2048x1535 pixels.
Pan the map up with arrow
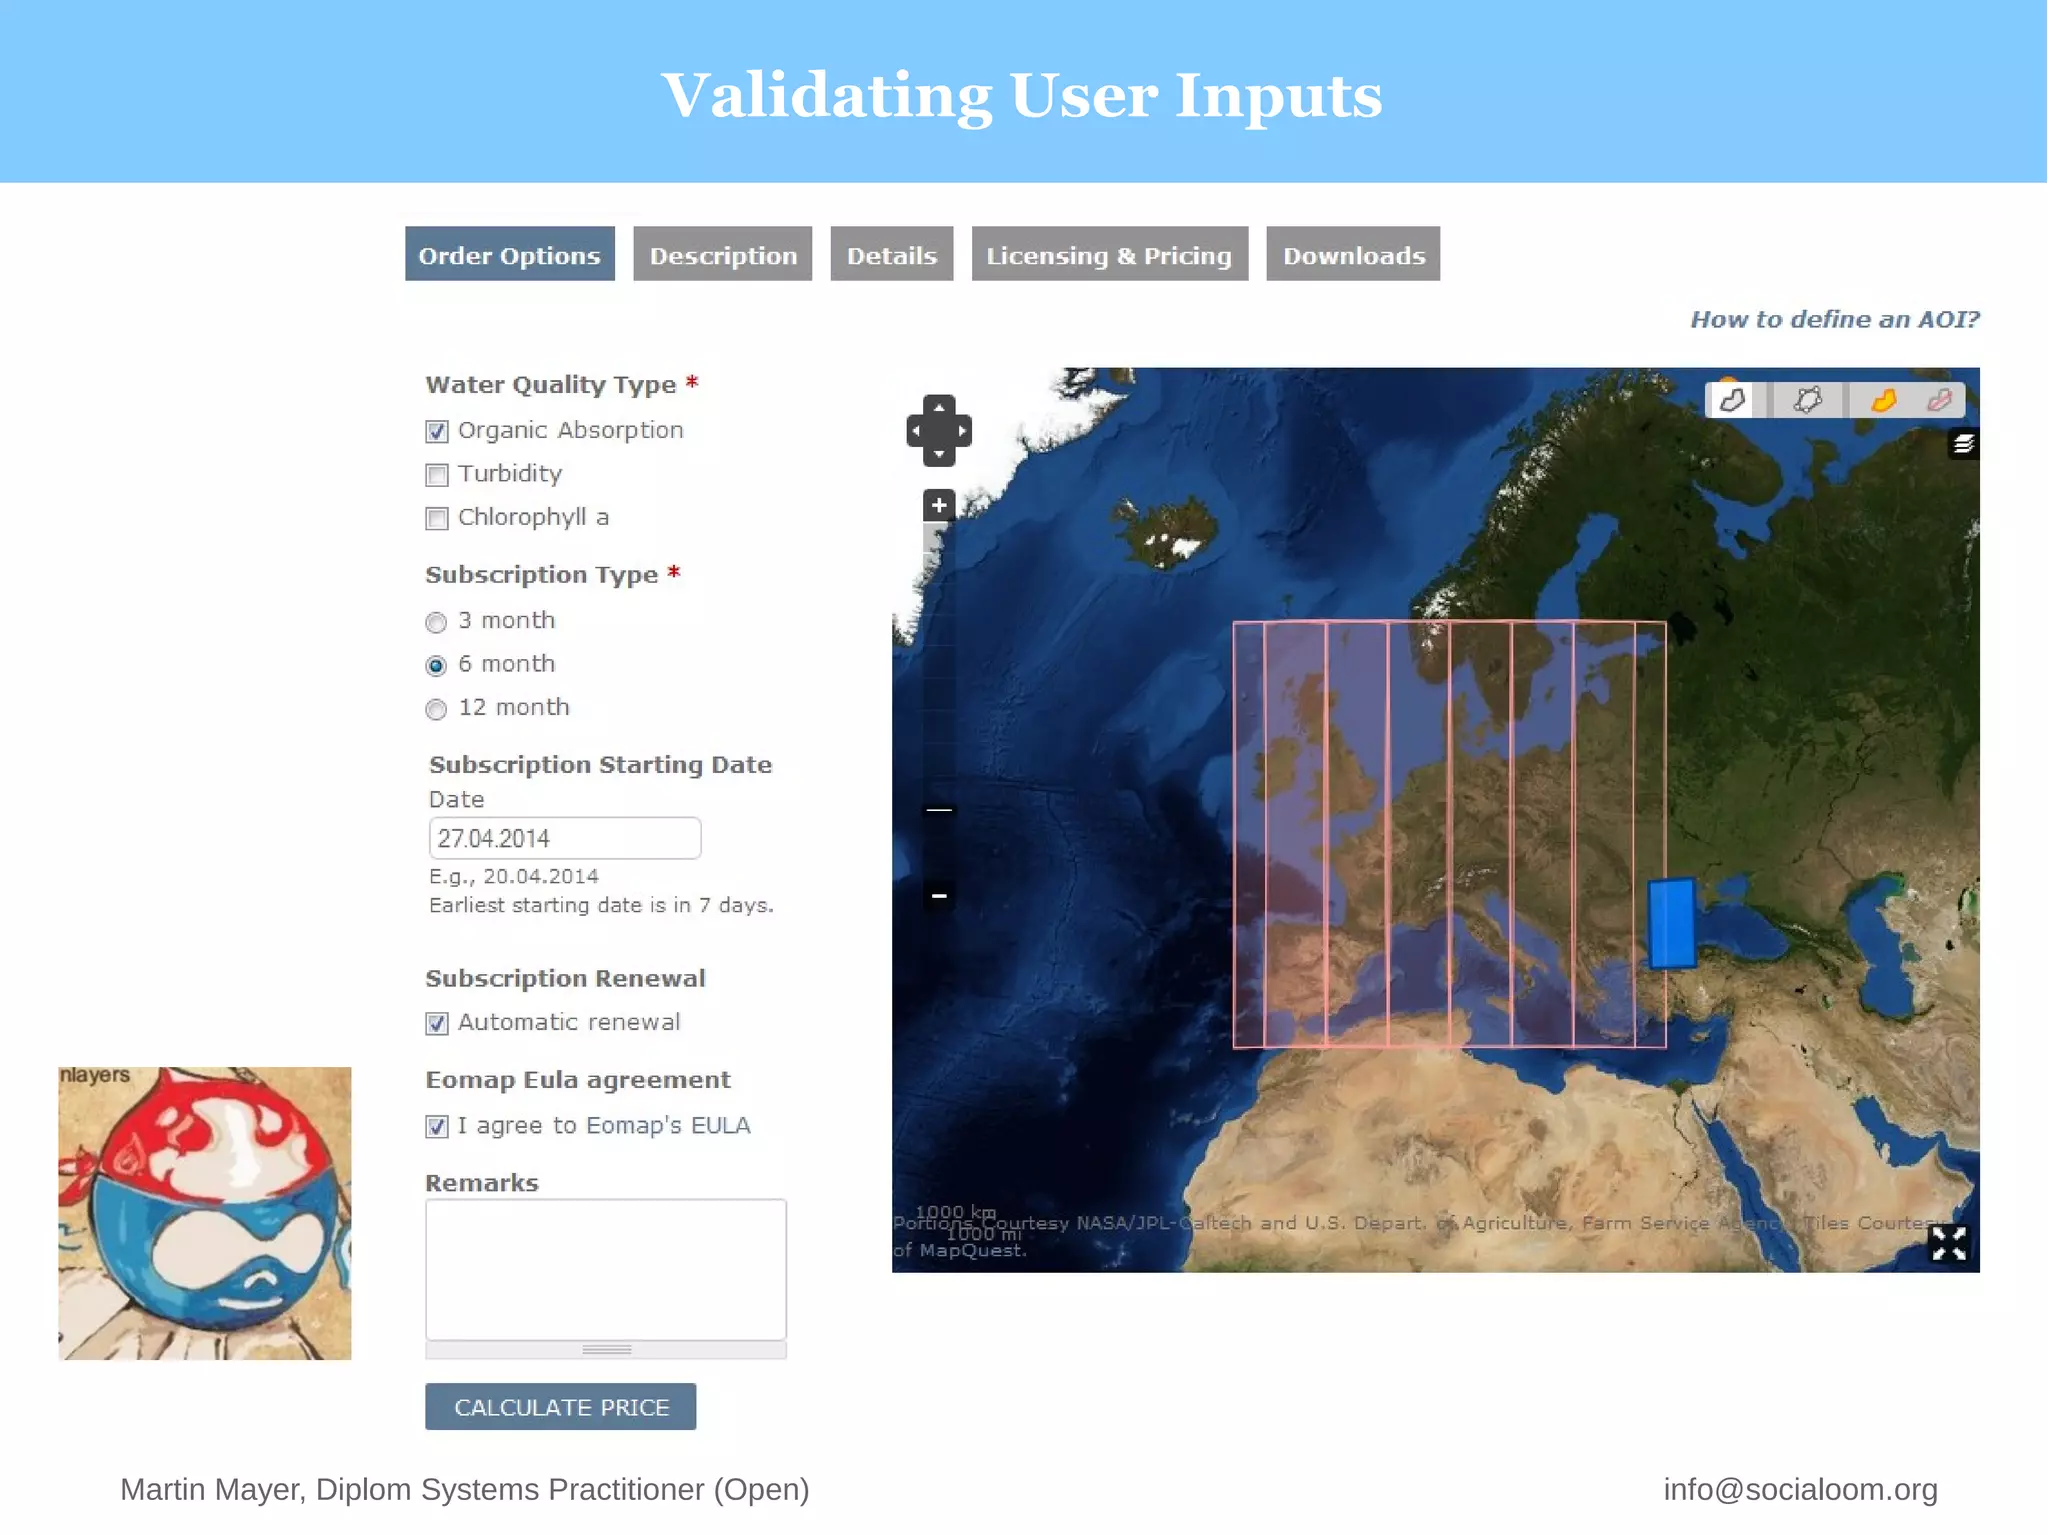point(939,407)
